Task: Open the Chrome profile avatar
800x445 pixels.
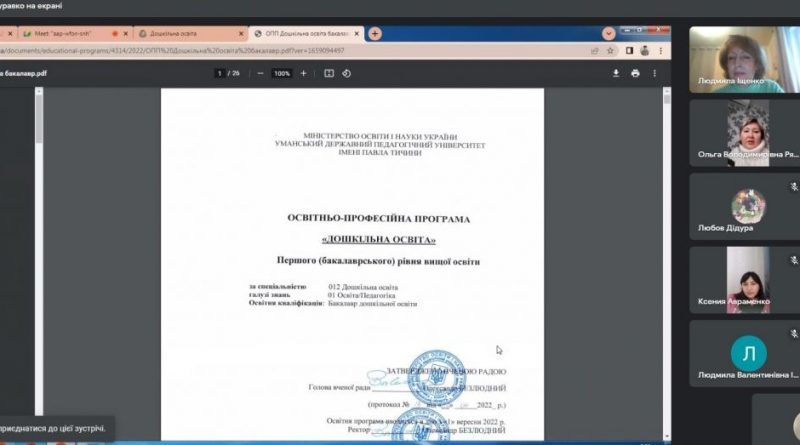Action: [645, 51]
